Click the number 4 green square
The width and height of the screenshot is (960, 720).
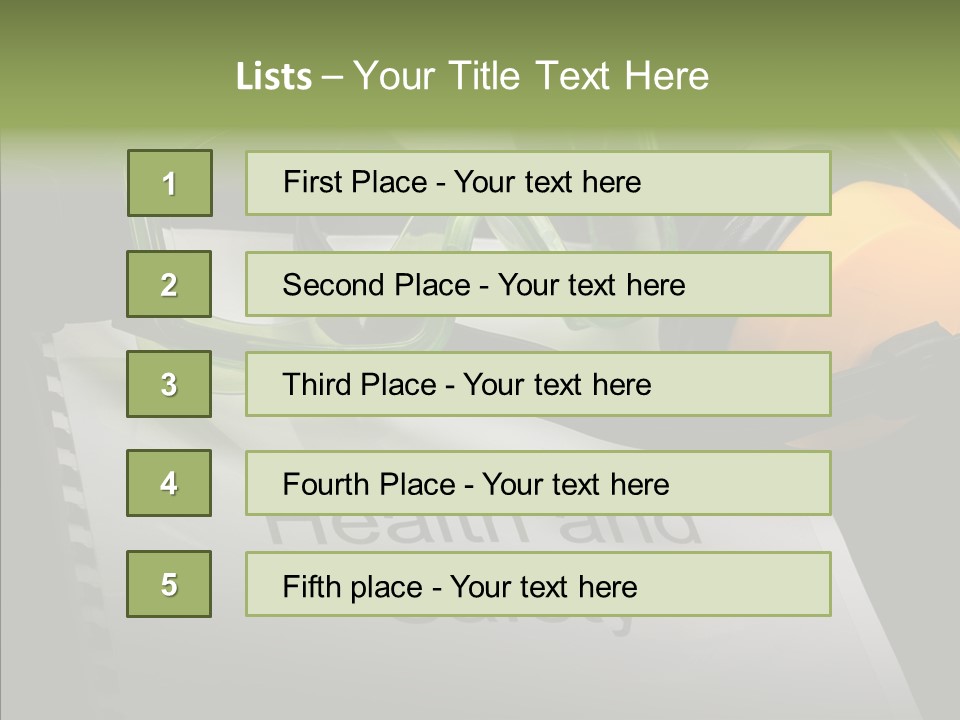coord(169,483)
